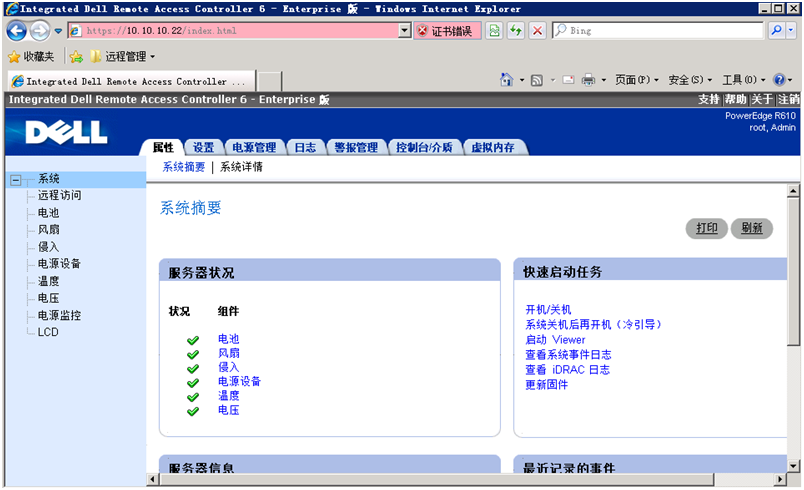Open 系统关机后再开机（冷引导）task
804x490 pixels.
(x=593, y=324)
